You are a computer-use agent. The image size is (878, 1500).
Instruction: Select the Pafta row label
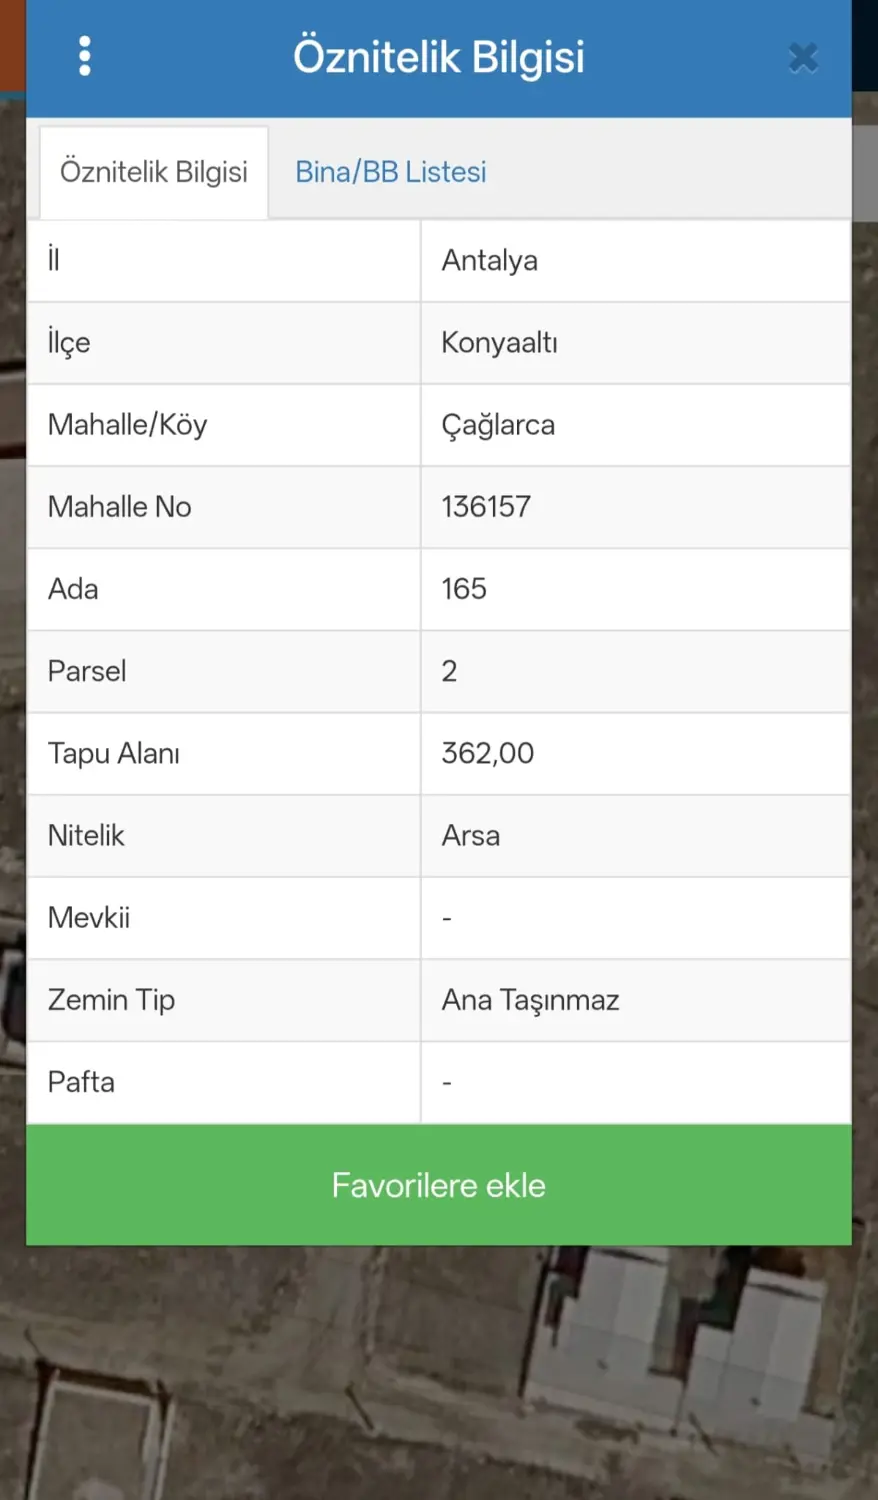pyautogui.click(x=81, y=1082)
